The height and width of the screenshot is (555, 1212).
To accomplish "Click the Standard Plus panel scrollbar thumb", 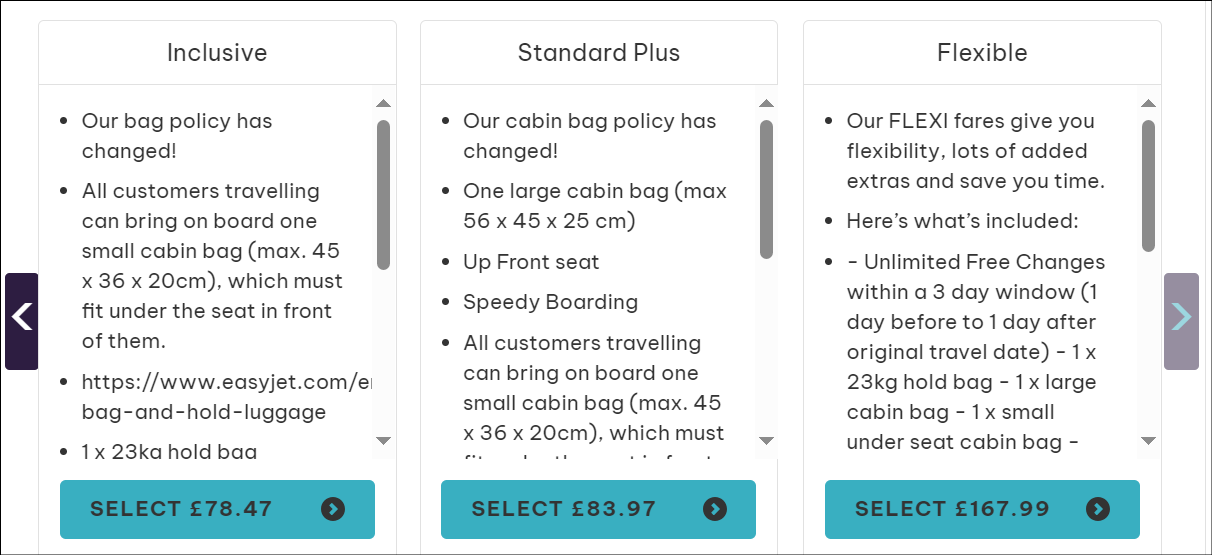I will pyautogui.click(x=766, y=189).
